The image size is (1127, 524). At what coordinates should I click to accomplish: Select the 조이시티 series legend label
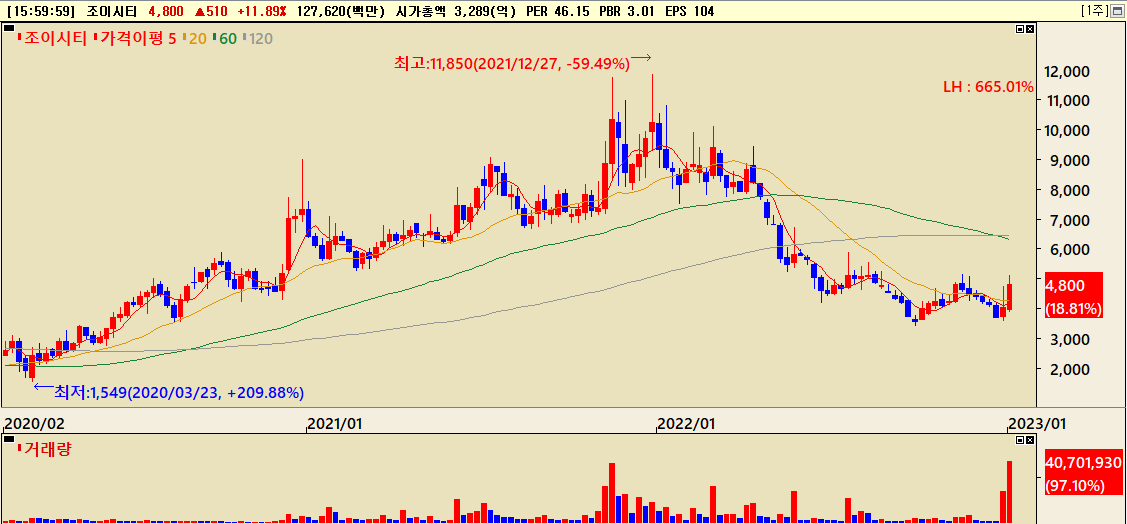point(55,38)
